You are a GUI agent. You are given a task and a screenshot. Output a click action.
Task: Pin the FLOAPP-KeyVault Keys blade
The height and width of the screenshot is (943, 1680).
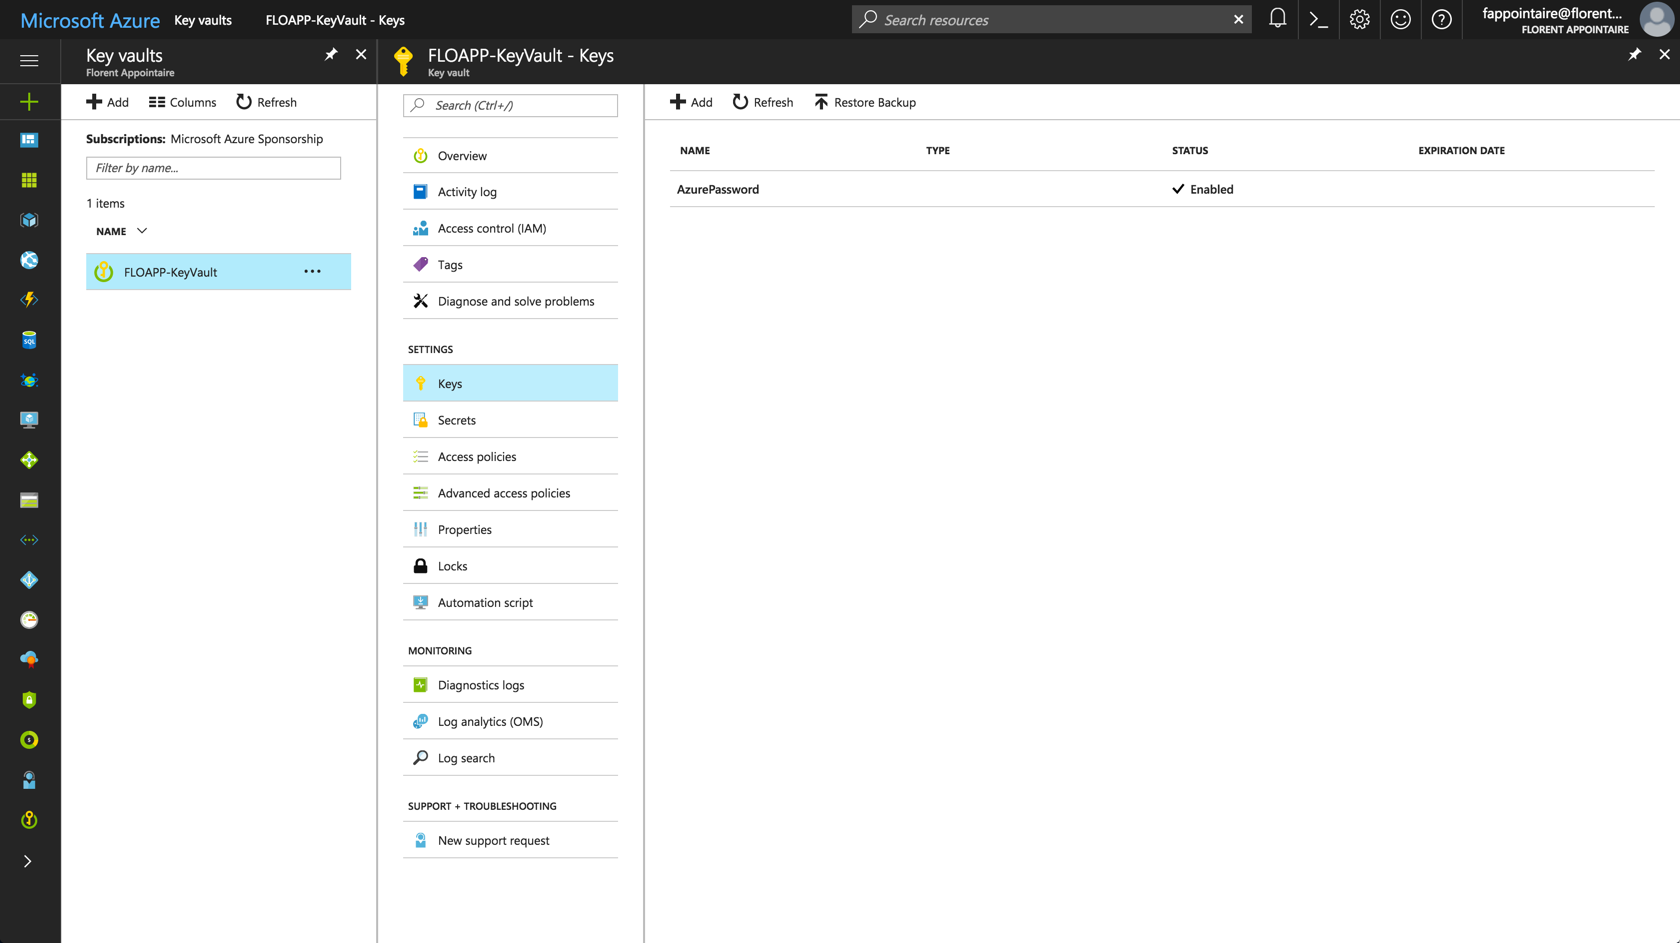pyautogui.click(x=1634, y=54)
